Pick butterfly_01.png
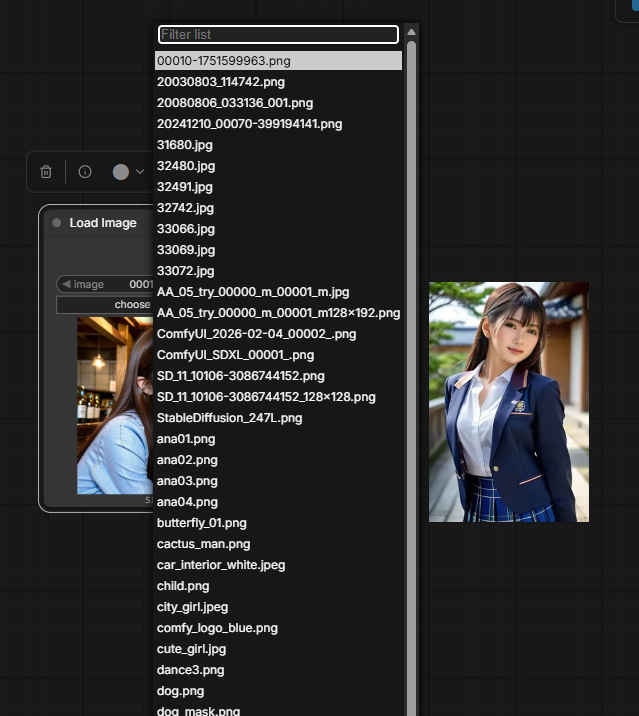This screenshot has width=639, height=716. point(278,523)
